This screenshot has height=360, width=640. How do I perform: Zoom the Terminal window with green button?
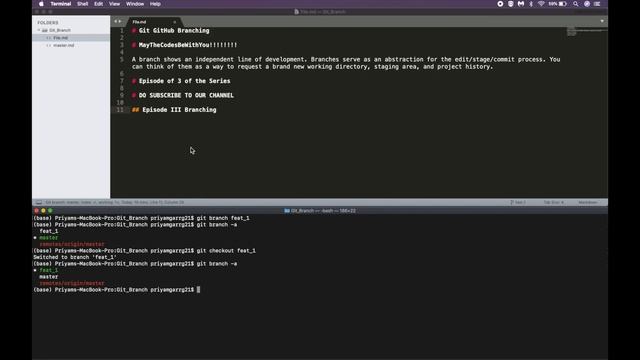click(x=50, y=211)
